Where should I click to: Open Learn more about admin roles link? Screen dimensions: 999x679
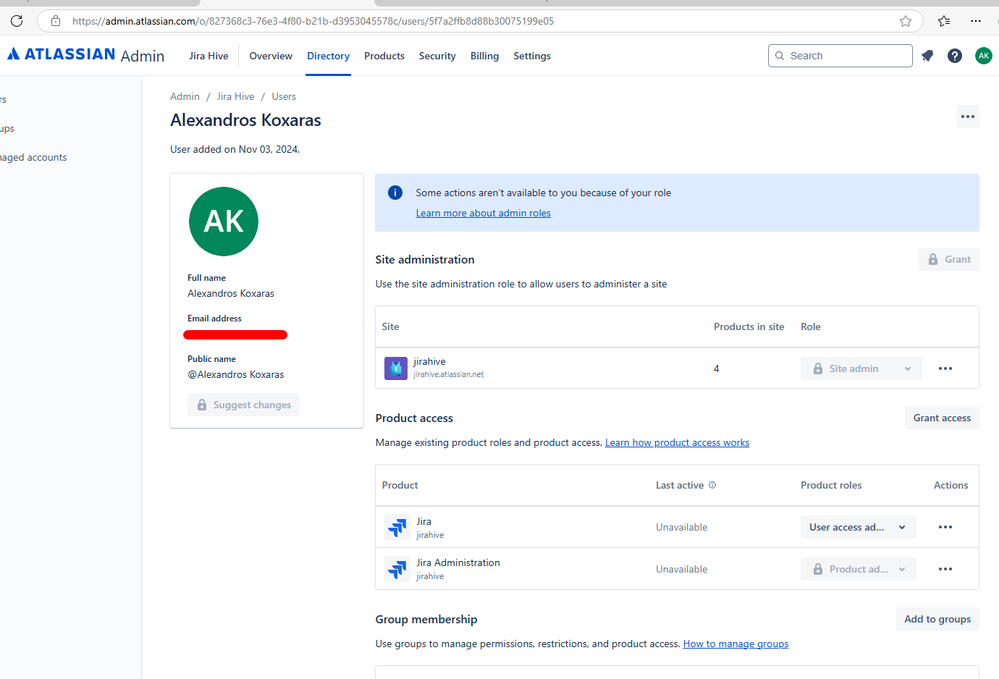click(x=483, y=213)
